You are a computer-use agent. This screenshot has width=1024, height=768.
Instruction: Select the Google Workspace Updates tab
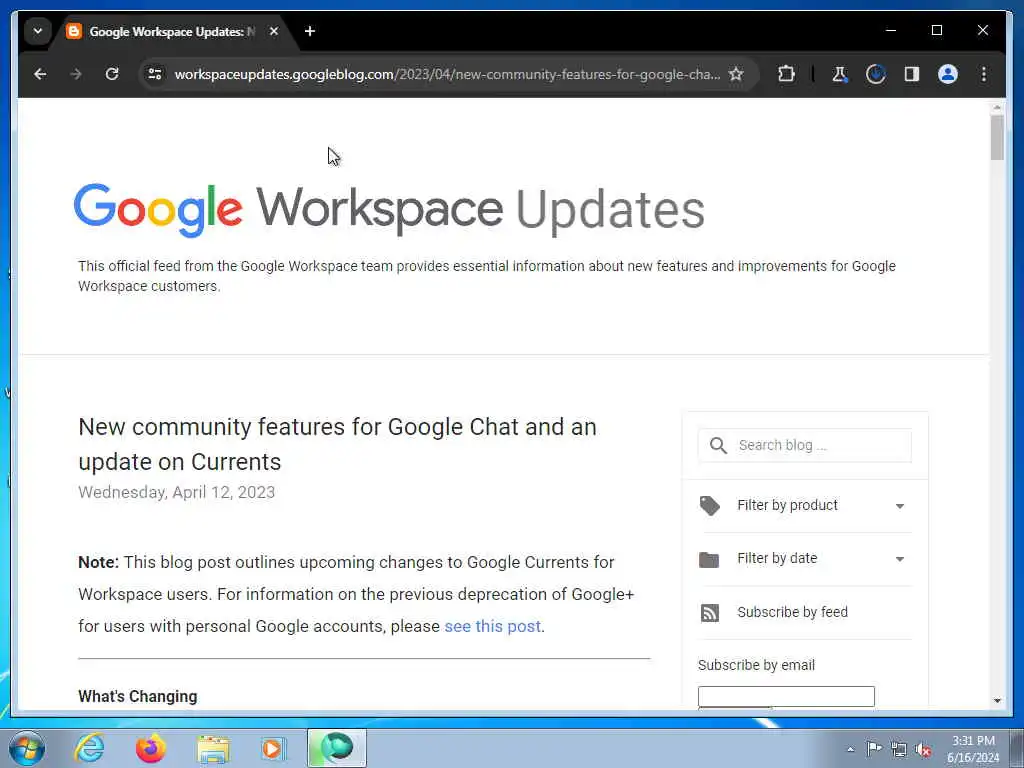[x=172, y=31]
